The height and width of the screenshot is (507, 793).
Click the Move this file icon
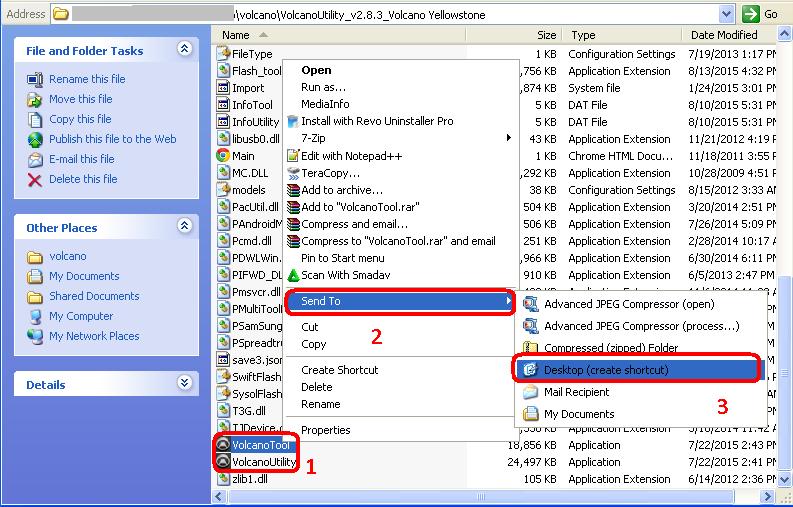pos(35,100)
